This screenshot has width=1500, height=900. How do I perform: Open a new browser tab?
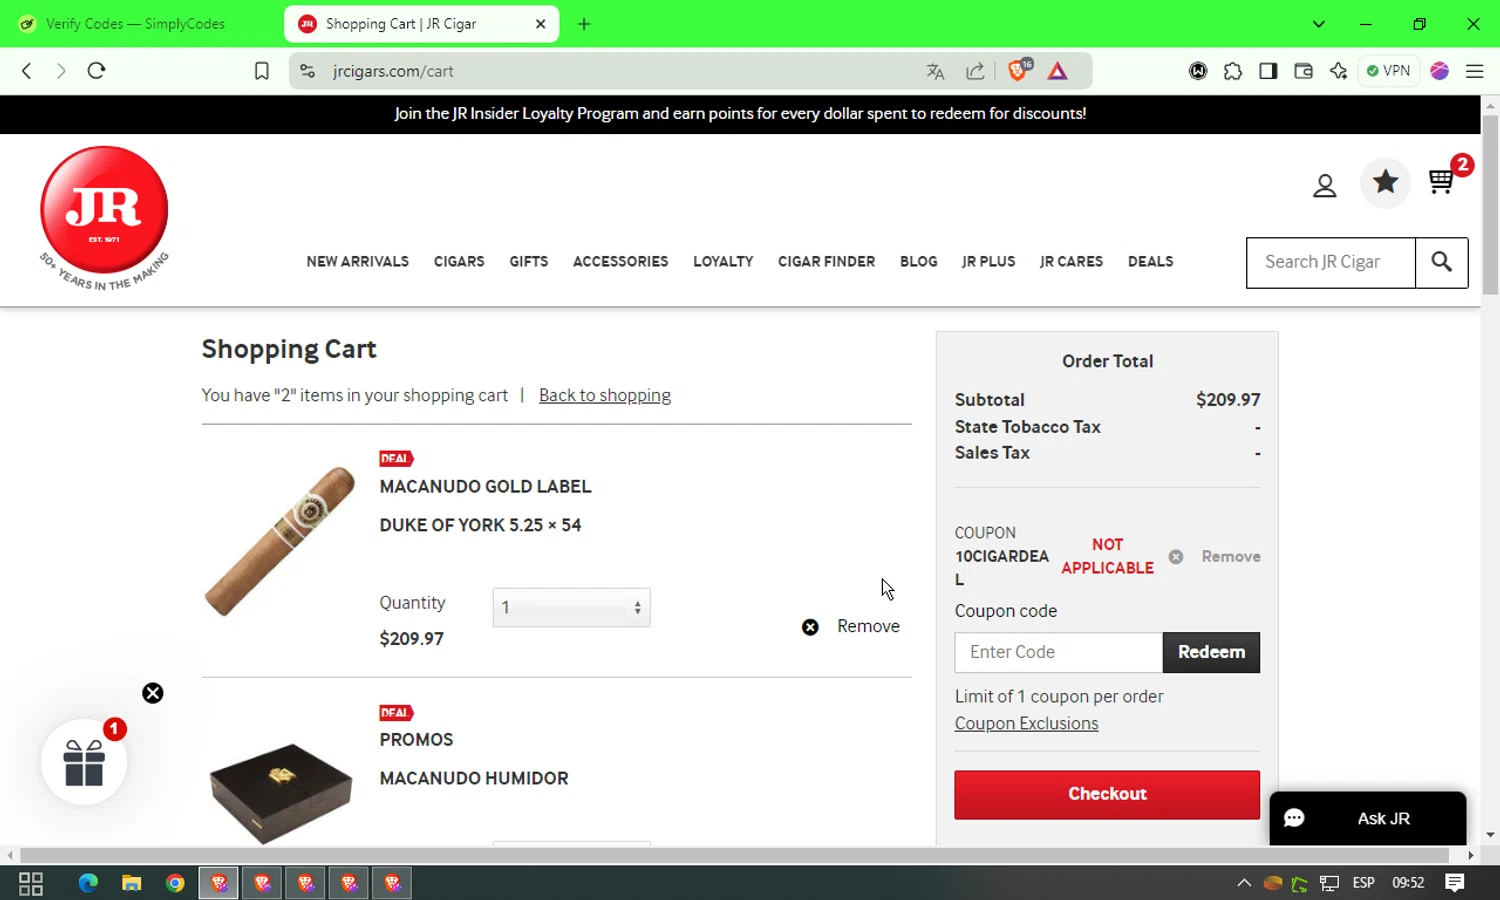pos(584,24)
